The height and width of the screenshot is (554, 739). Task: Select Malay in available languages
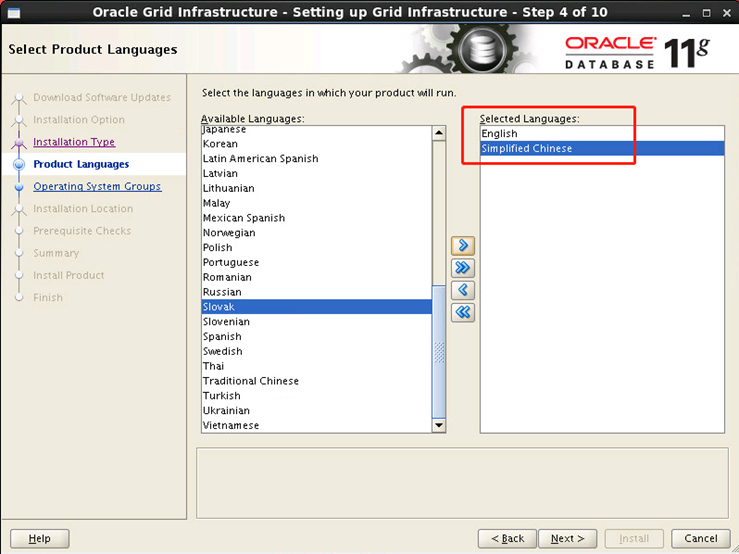(316, 203)
